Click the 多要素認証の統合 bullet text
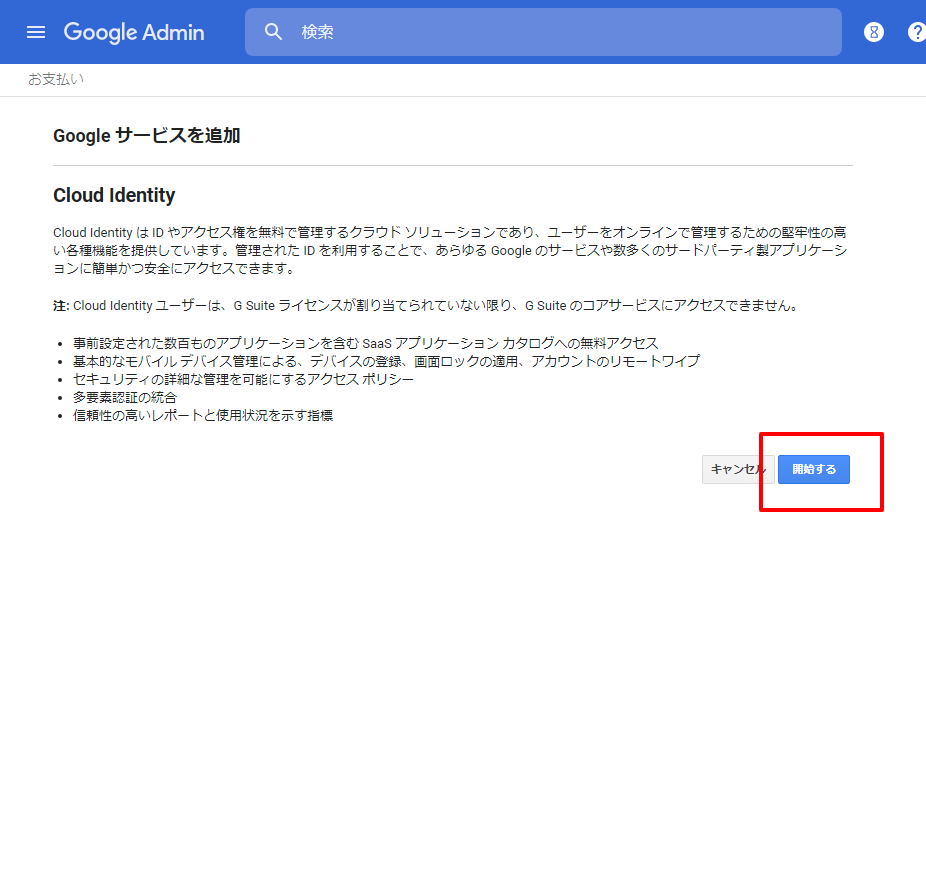Viewport: 926px width, 891px height. [x=125, y=397]
